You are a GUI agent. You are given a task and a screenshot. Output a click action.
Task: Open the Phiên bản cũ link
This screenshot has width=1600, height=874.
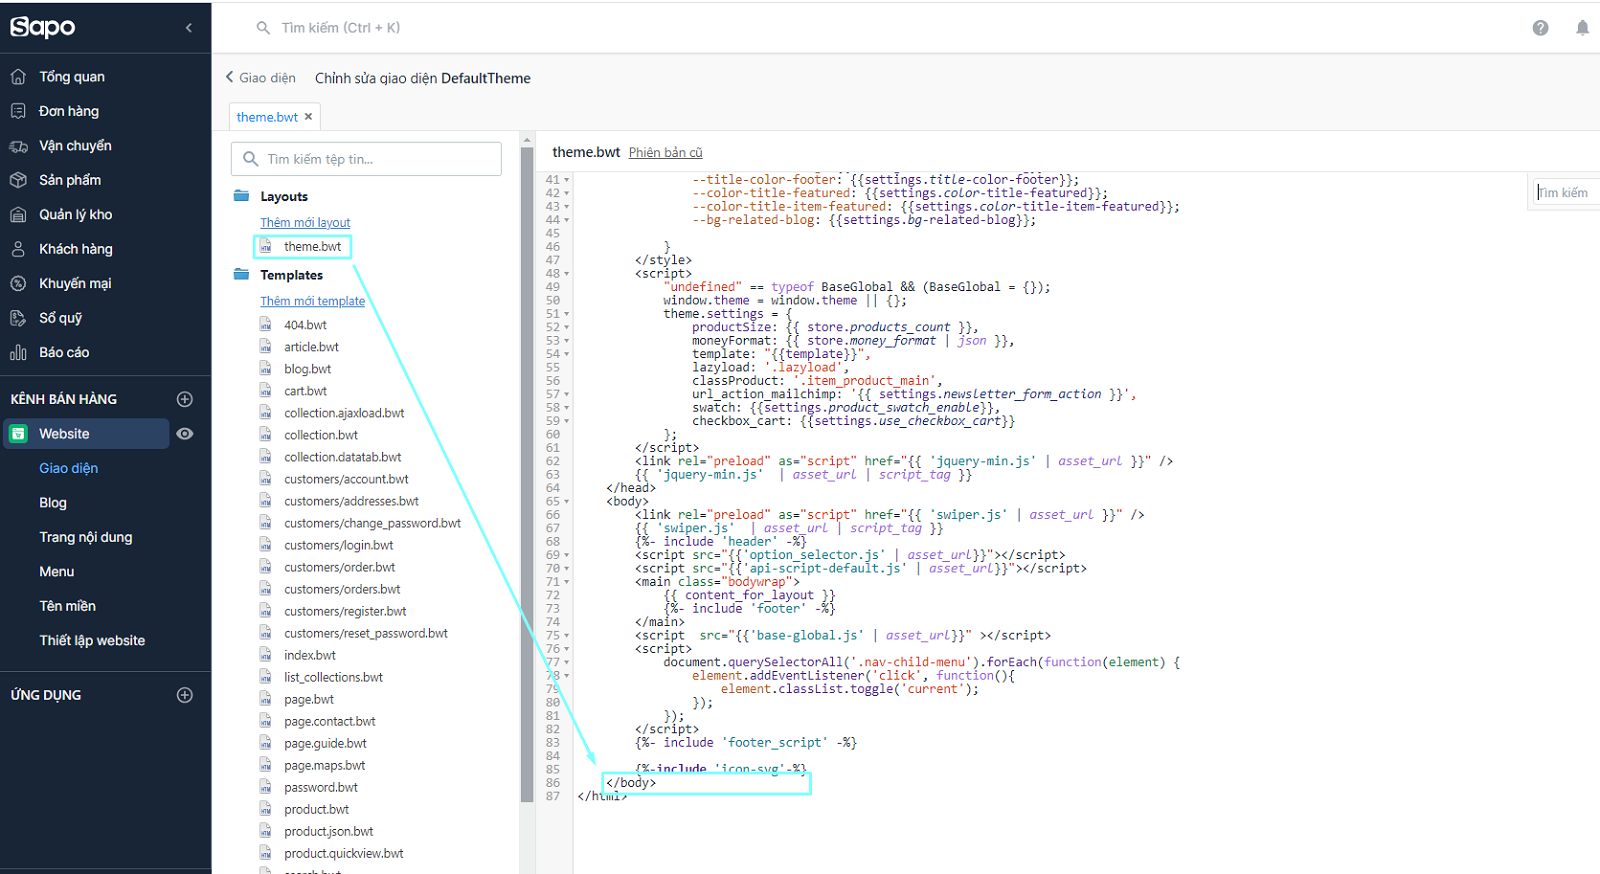point(665,153)
